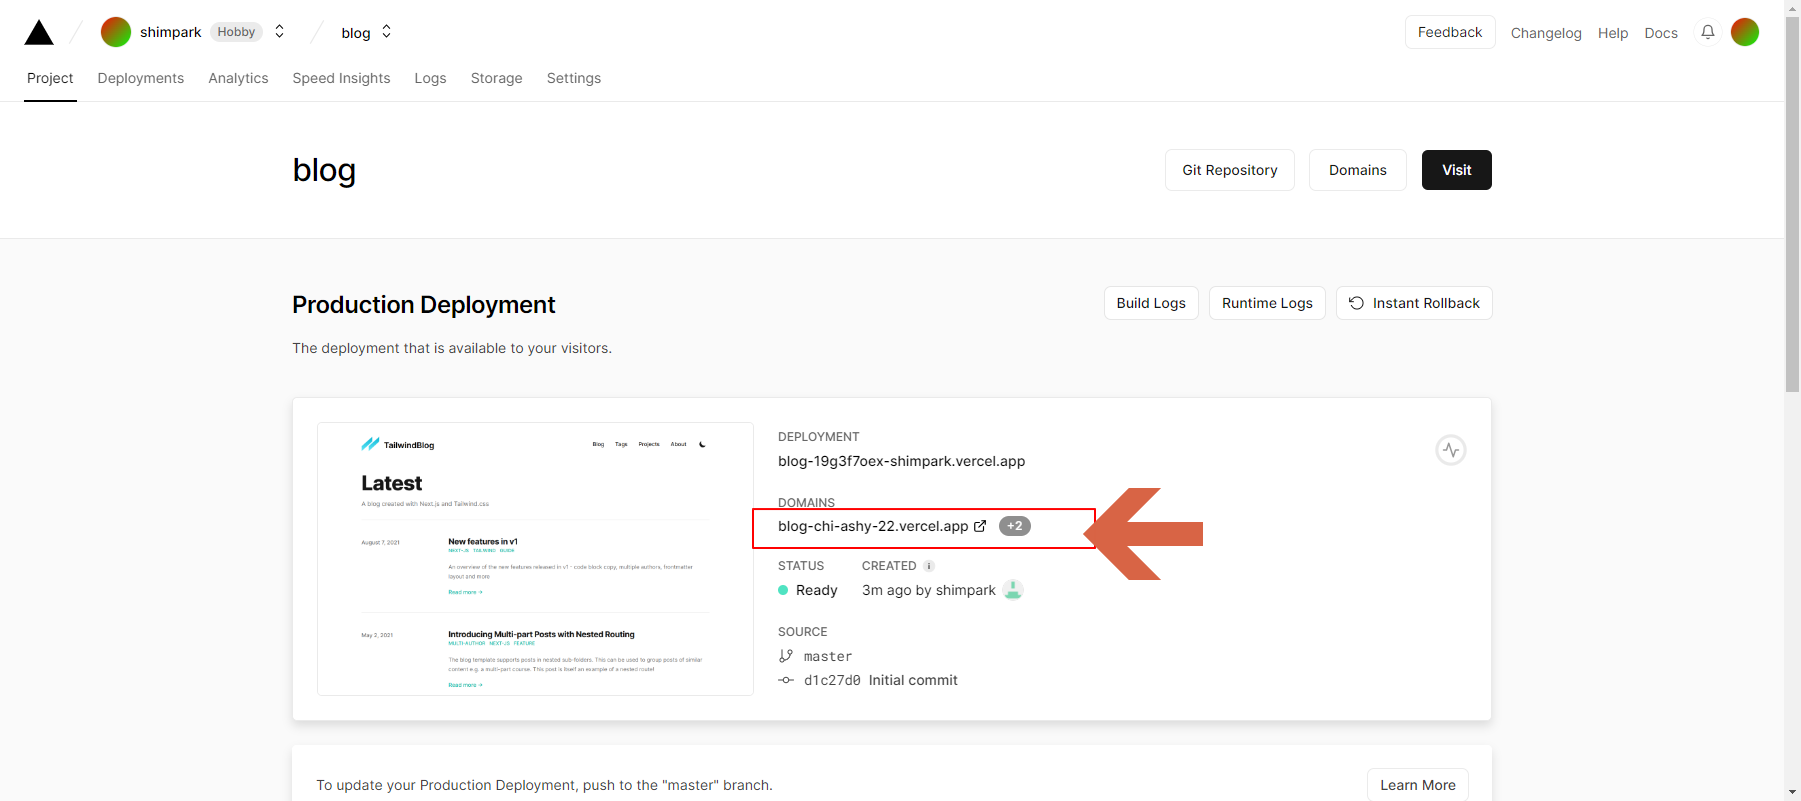Image resolution: width=1801 pixels, height=801 pixels.
Task: Open the deployment activity pulse icon
Action: coord(1451,450)
